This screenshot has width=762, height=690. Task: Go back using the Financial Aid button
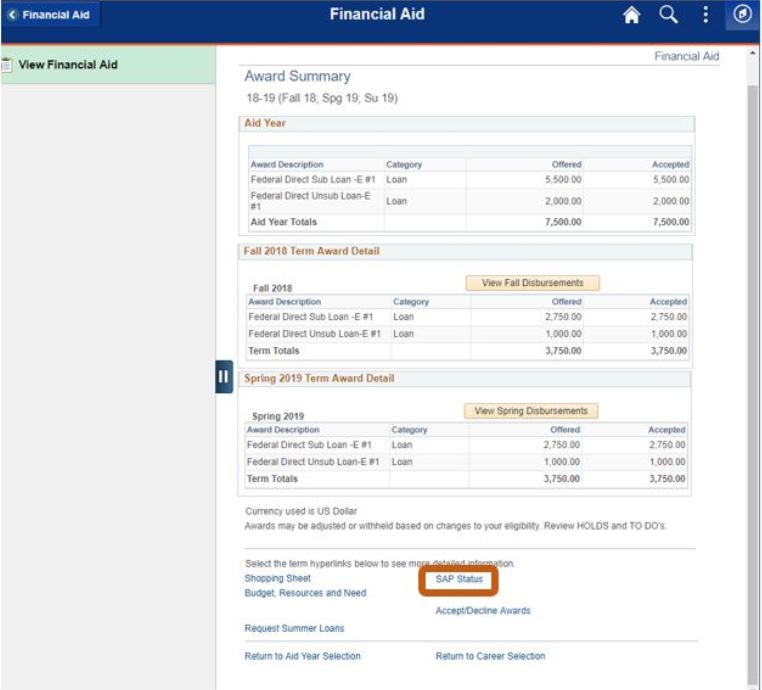click(50, 15)
